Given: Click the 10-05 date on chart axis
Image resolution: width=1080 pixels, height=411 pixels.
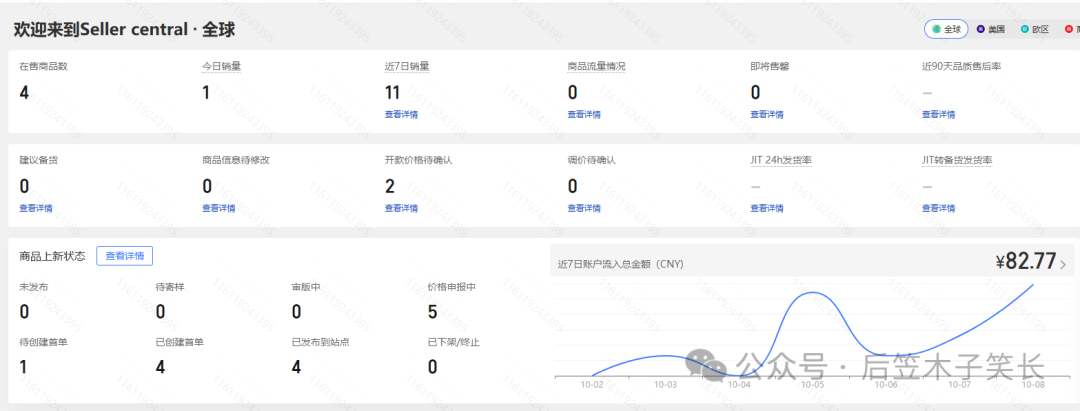Looking at the screenshot, I should click(813, 385).
